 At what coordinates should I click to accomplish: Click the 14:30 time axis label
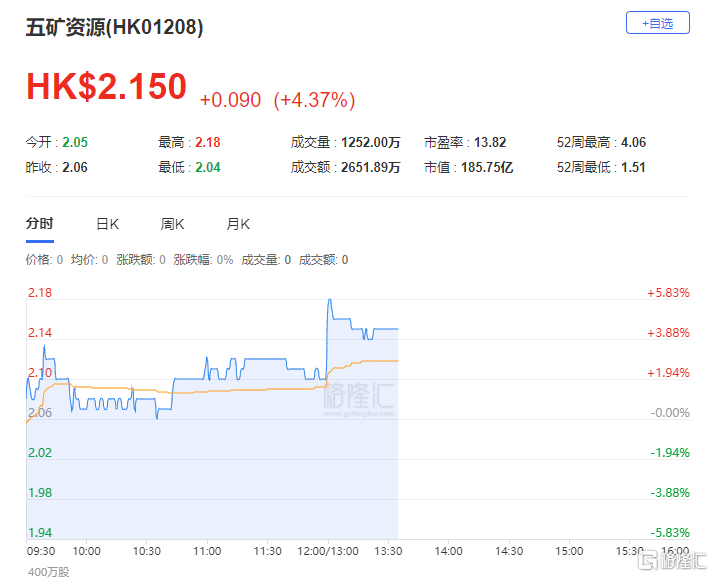pyautogui.click(x=509, y=551)
